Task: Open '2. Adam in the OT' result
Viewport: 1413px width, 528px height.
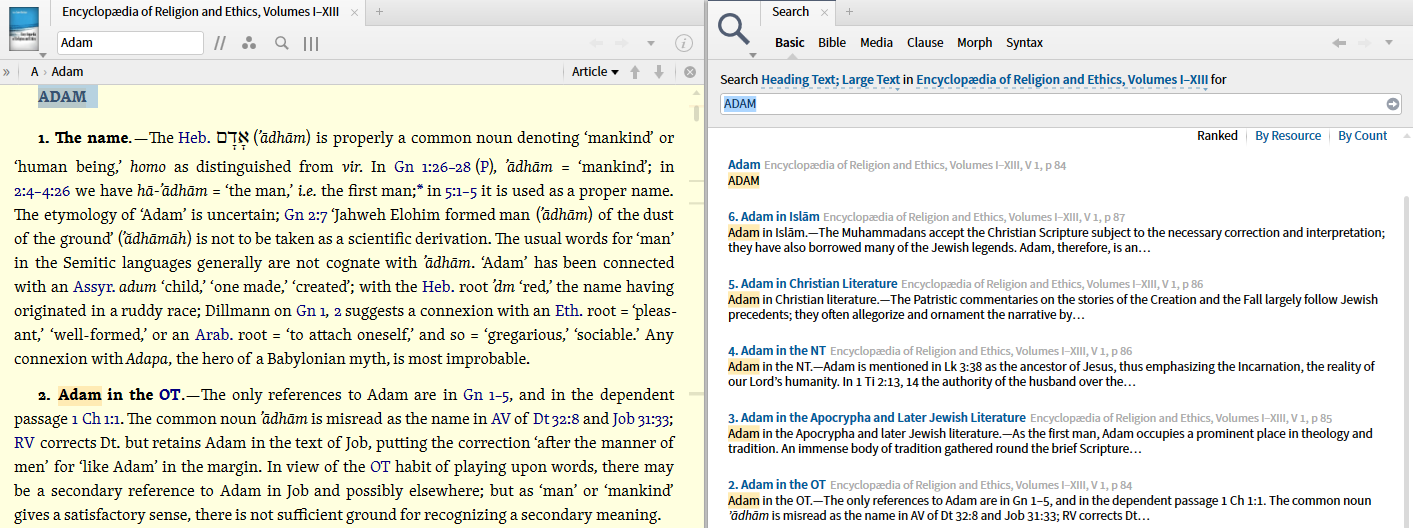Action: (777, 485)
